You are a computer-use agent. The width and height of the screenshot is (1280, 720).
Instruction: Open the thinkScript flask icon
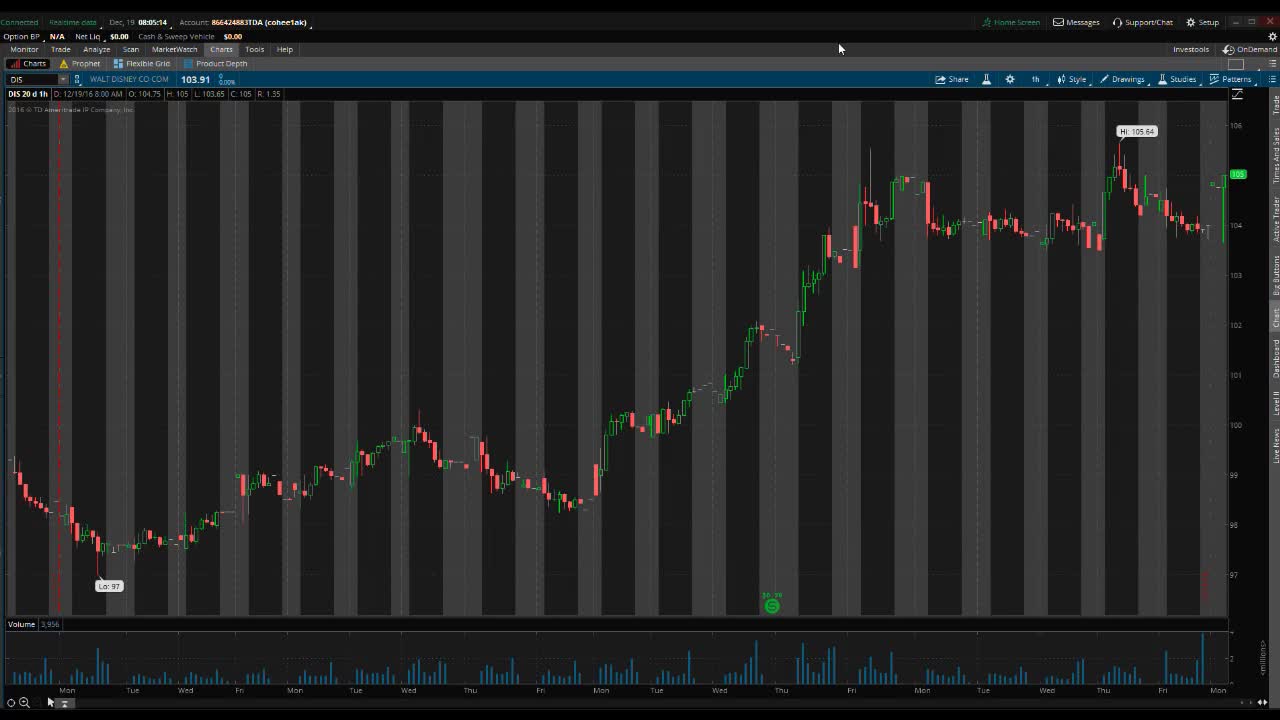pos(986,79)
